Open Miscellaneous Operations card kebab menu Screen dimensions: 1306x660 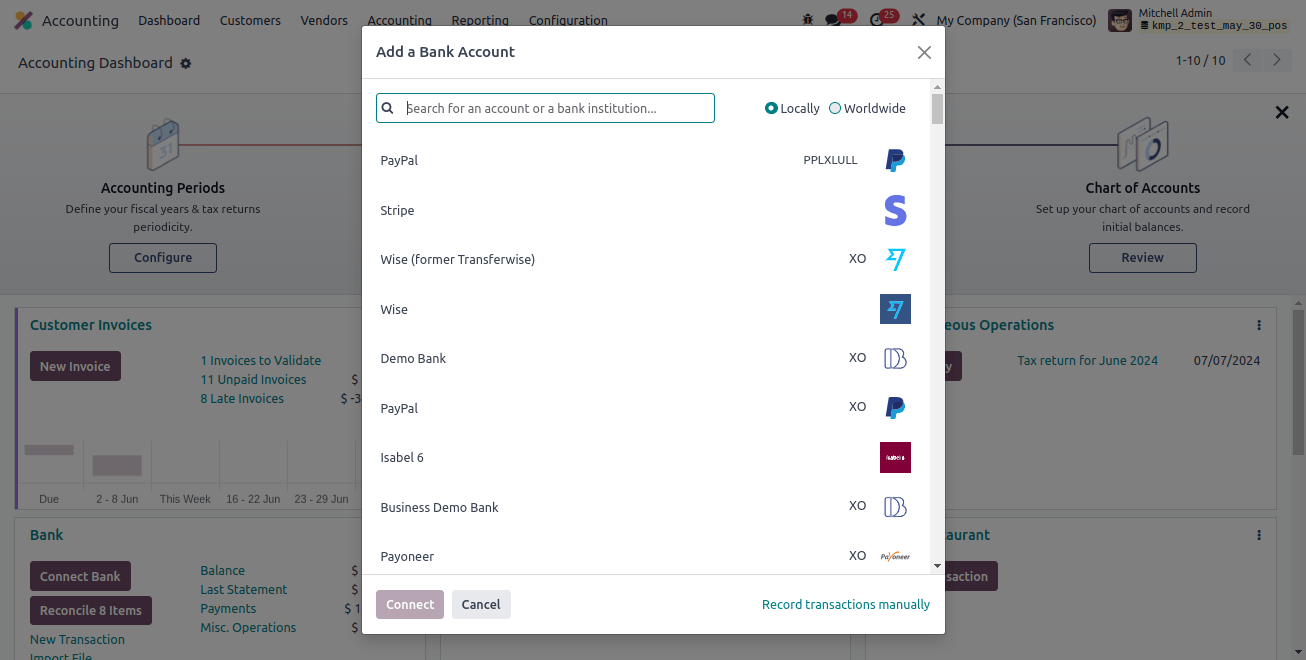click(x=1259, y=325)
